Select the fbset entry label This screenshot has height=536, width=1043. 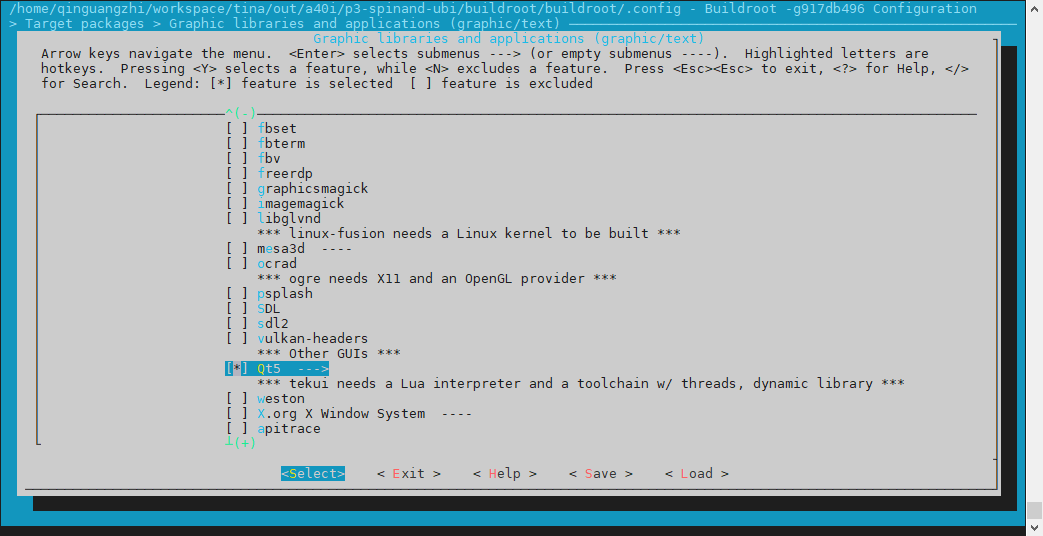(277, 128)
